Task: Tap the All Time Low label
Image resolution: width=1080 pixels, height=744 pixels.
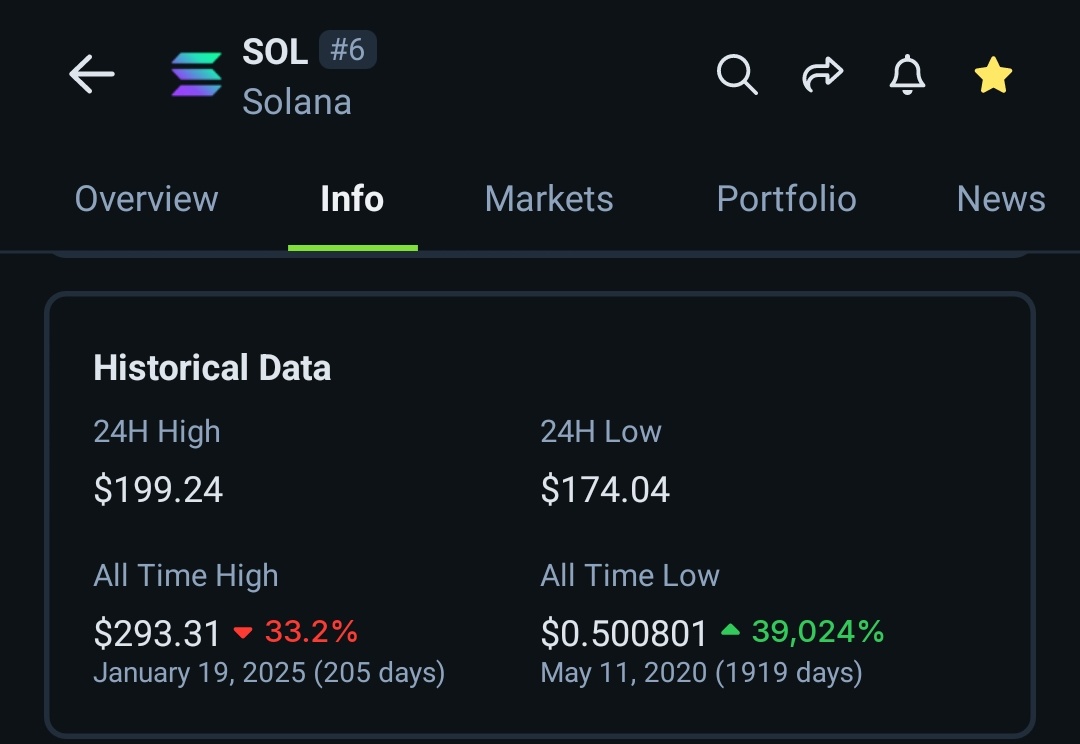Action: point(630,575)
